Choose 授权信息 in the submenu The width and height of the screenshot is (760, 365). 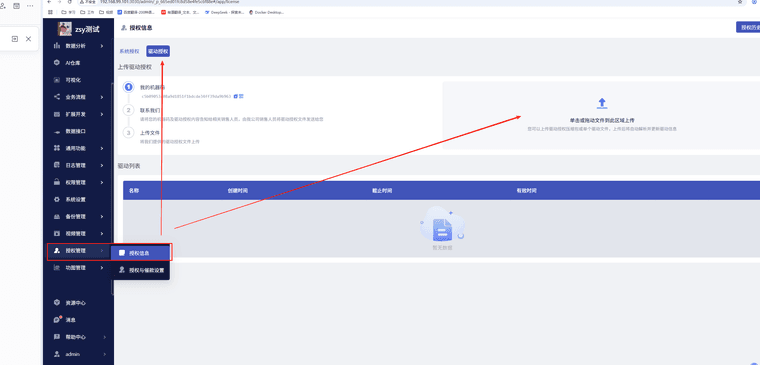[140, 253]
